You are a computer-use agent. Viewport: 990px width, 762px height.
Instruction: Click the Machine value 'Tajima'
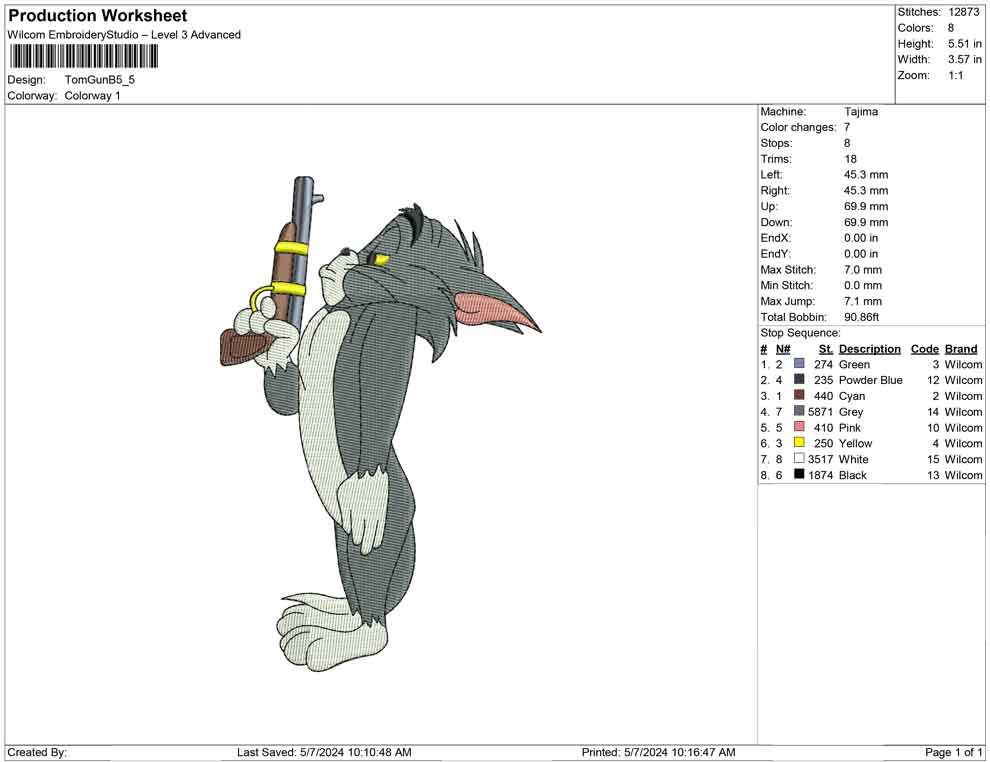click(x=861, y=111)
